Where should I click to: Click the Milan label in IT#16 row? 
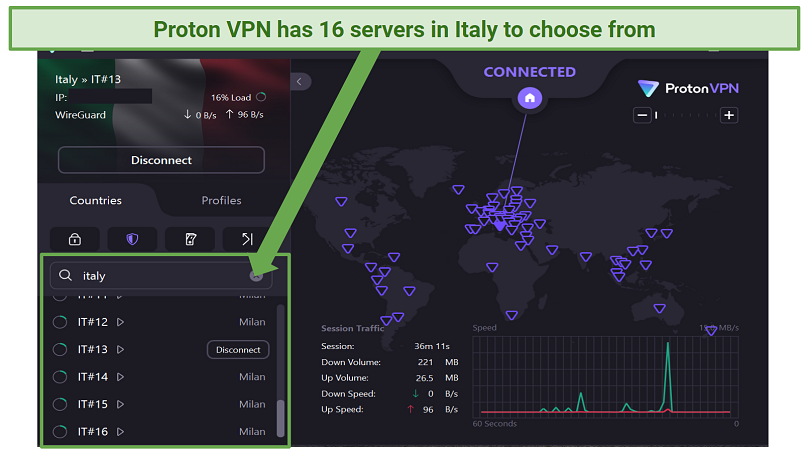(252, 431)
